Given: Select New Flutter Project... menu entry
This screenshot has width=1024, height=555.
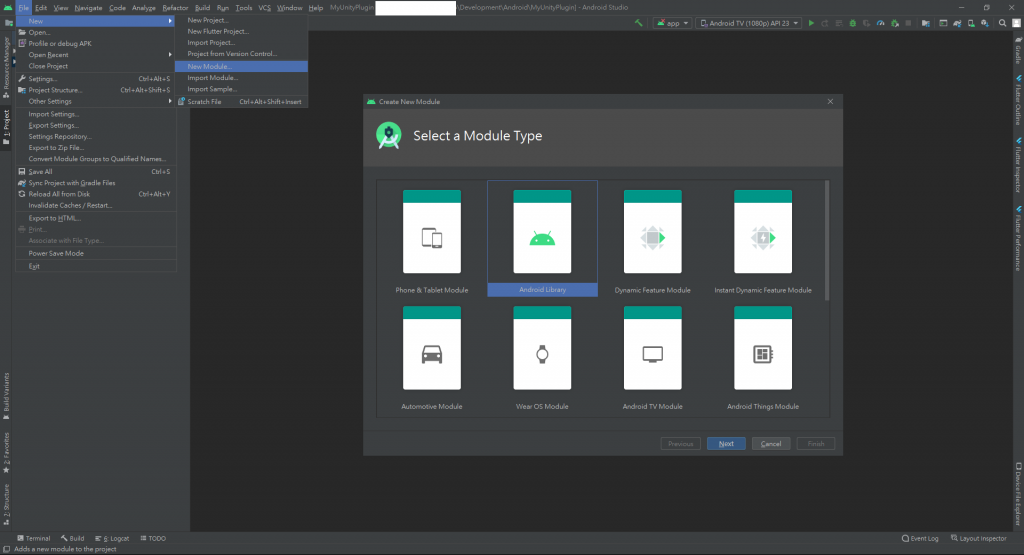Looking at the screenshot, I should (241, 31).
